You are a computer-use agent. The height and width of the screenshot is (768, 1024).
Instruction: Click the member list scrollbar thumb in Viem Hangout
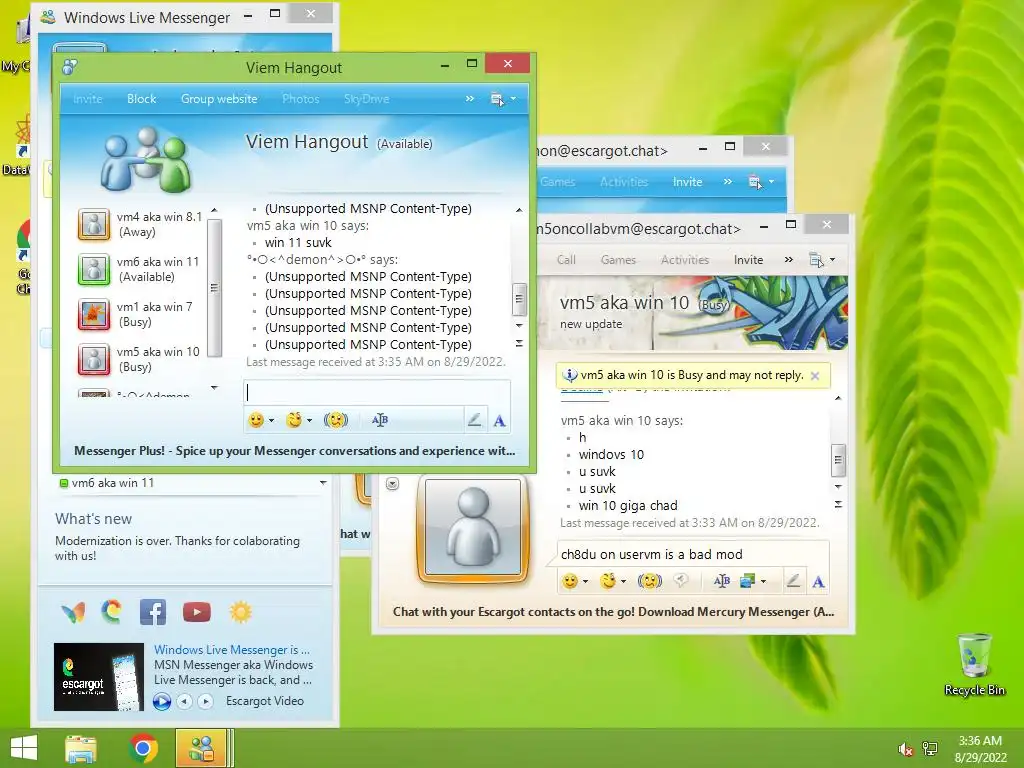[x=214, y=288]
